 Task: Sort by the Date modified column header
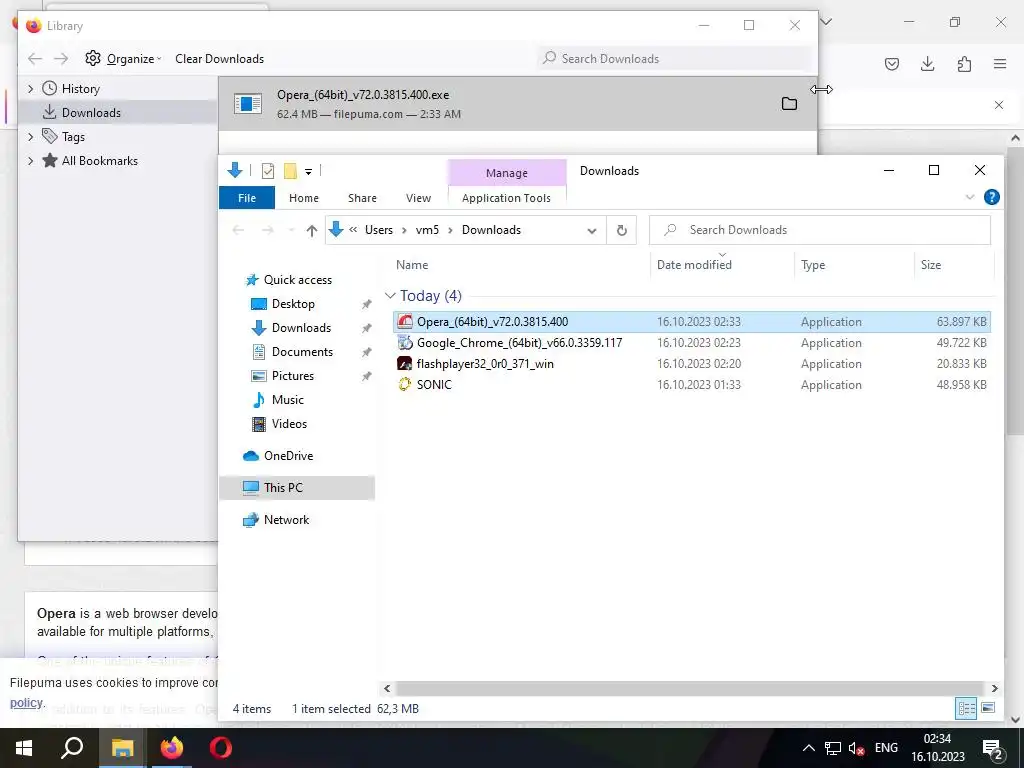[x=722, y=264]
